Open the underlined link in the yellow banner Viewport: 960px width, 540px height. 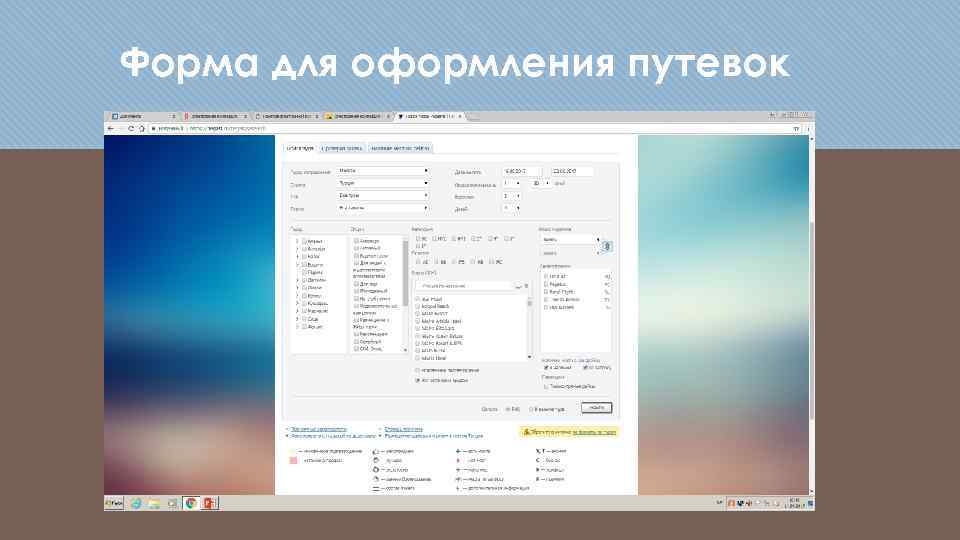point(594,432)
